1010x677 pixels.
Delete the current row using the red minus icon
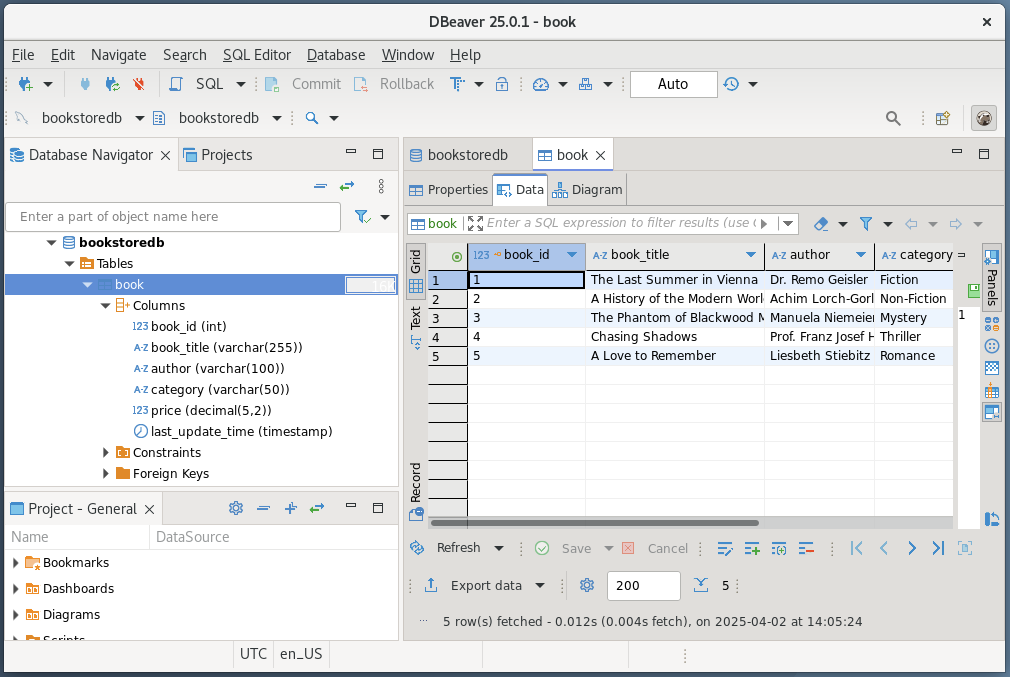tap(807, 548)
